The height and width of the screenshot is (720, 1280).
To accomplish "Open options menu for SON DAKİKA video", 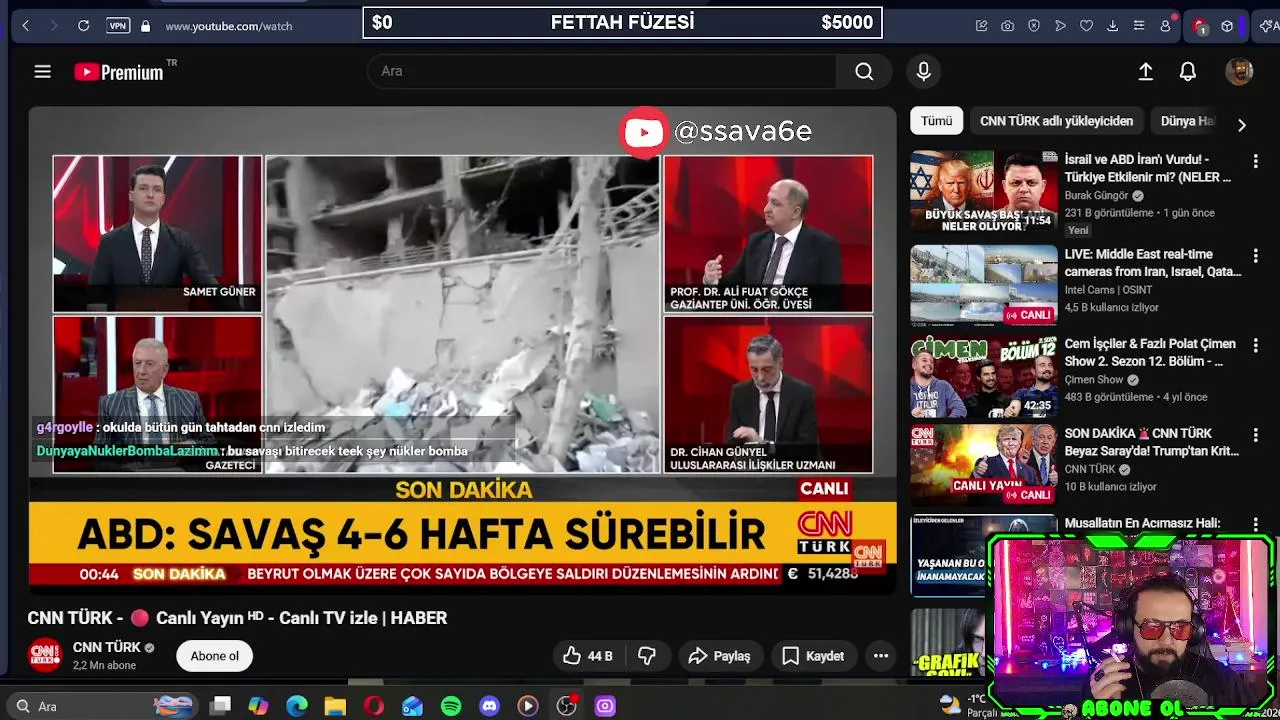I will click(x=1256, y=435).
